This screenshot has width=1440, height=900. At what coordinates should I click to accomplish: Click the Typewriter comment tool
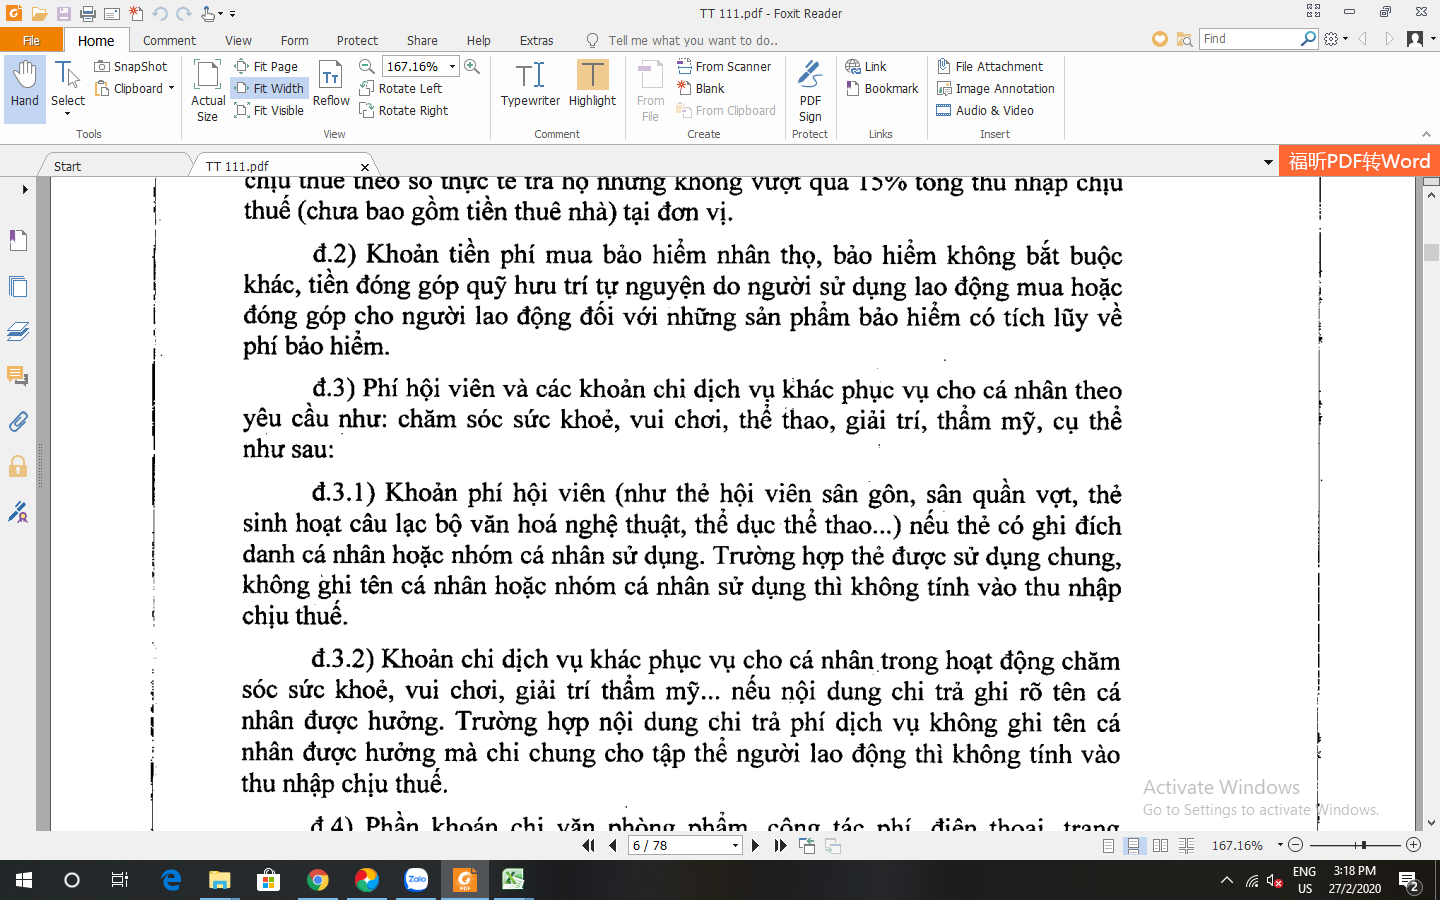530,84
